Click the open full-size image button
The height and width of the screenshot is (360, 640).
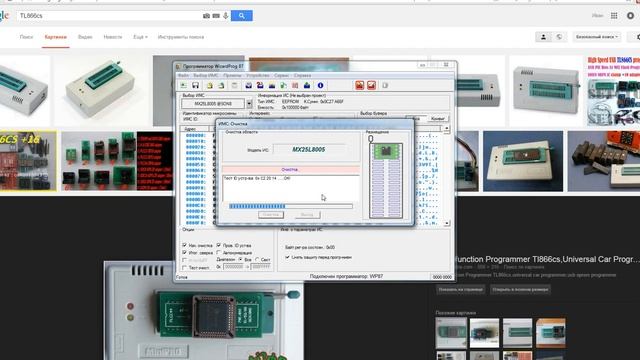coord(520,289)
